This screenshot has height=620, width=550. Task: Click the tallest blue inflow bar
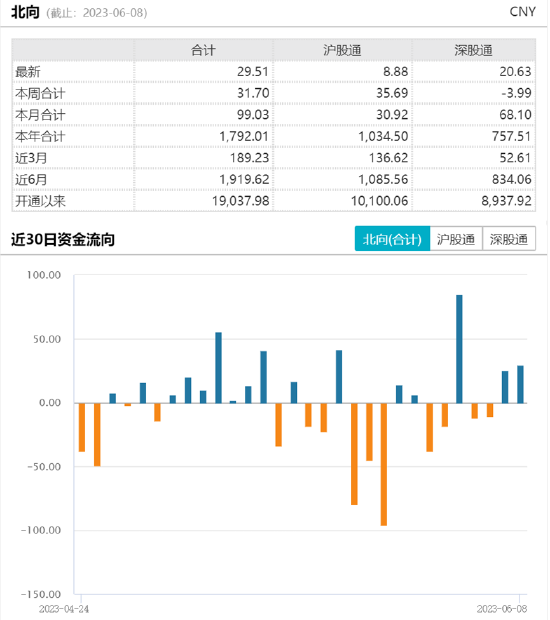point(459,349)
